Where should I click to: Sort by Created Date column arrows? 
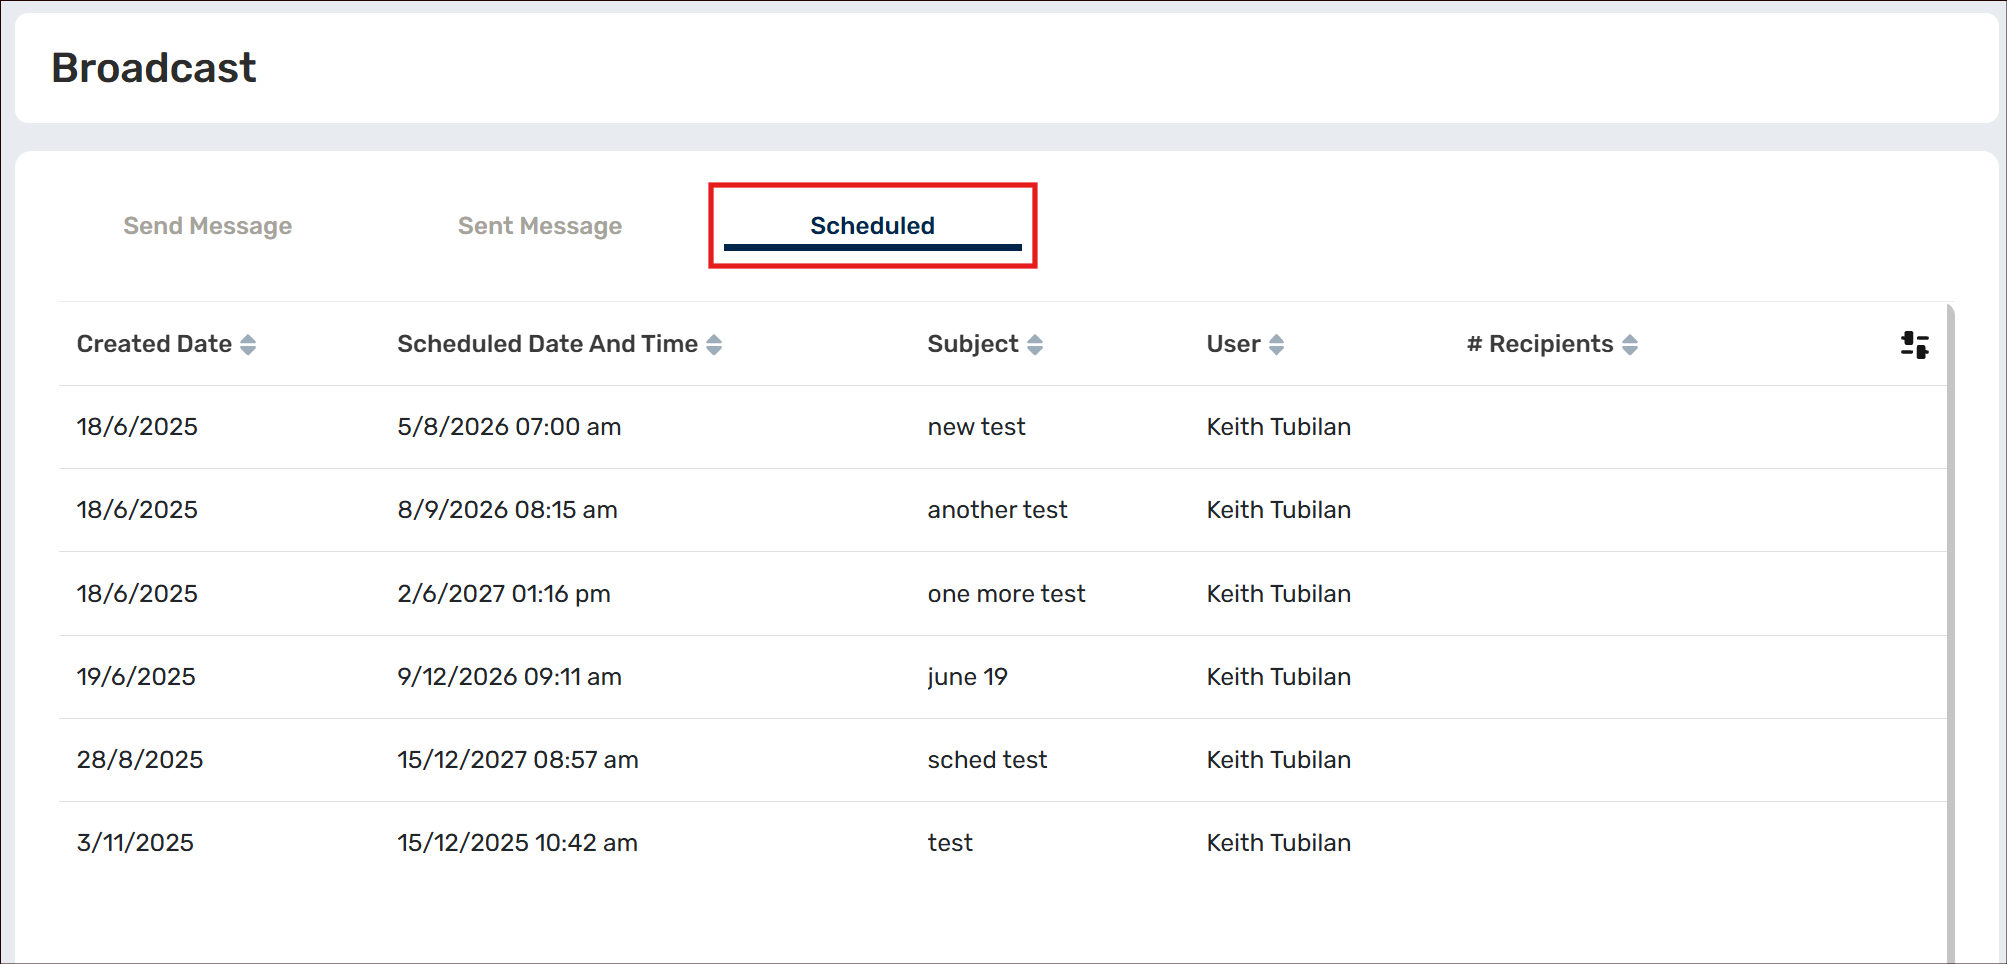248,345
